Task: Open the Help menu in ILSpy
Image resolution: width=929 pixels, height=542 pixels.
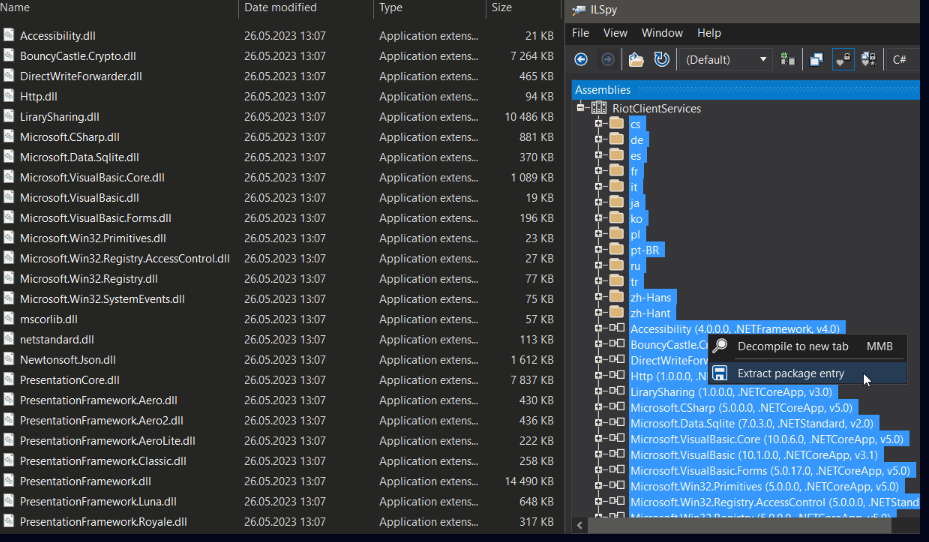Action: coord(709,33)
